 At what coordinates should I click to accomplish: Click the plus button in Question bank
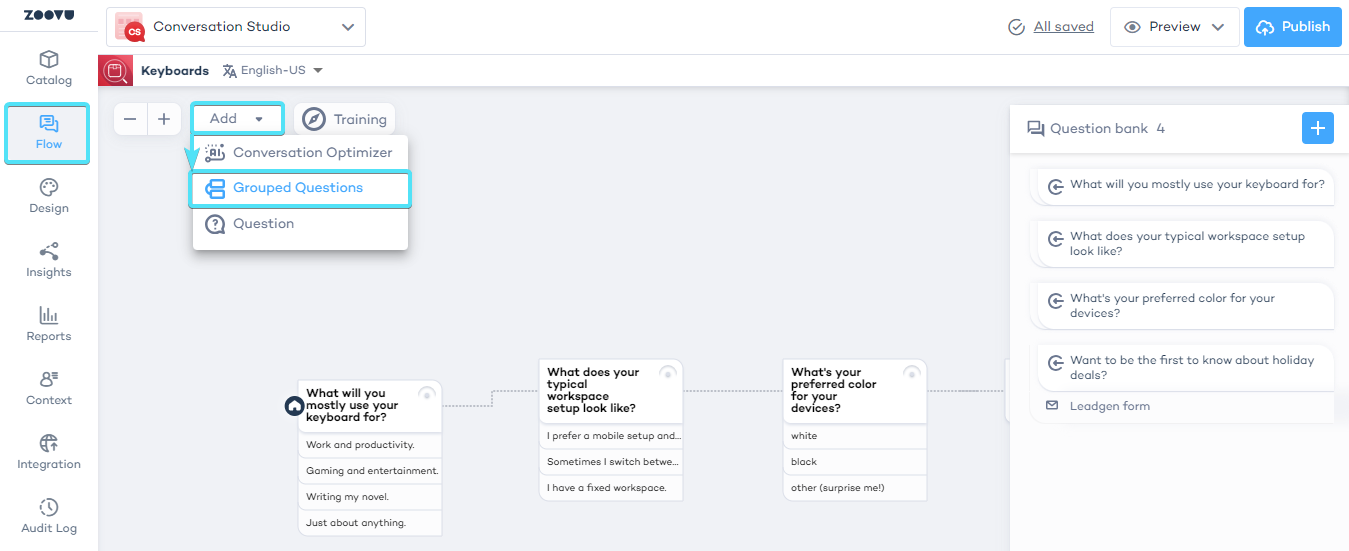point(1317,128)
